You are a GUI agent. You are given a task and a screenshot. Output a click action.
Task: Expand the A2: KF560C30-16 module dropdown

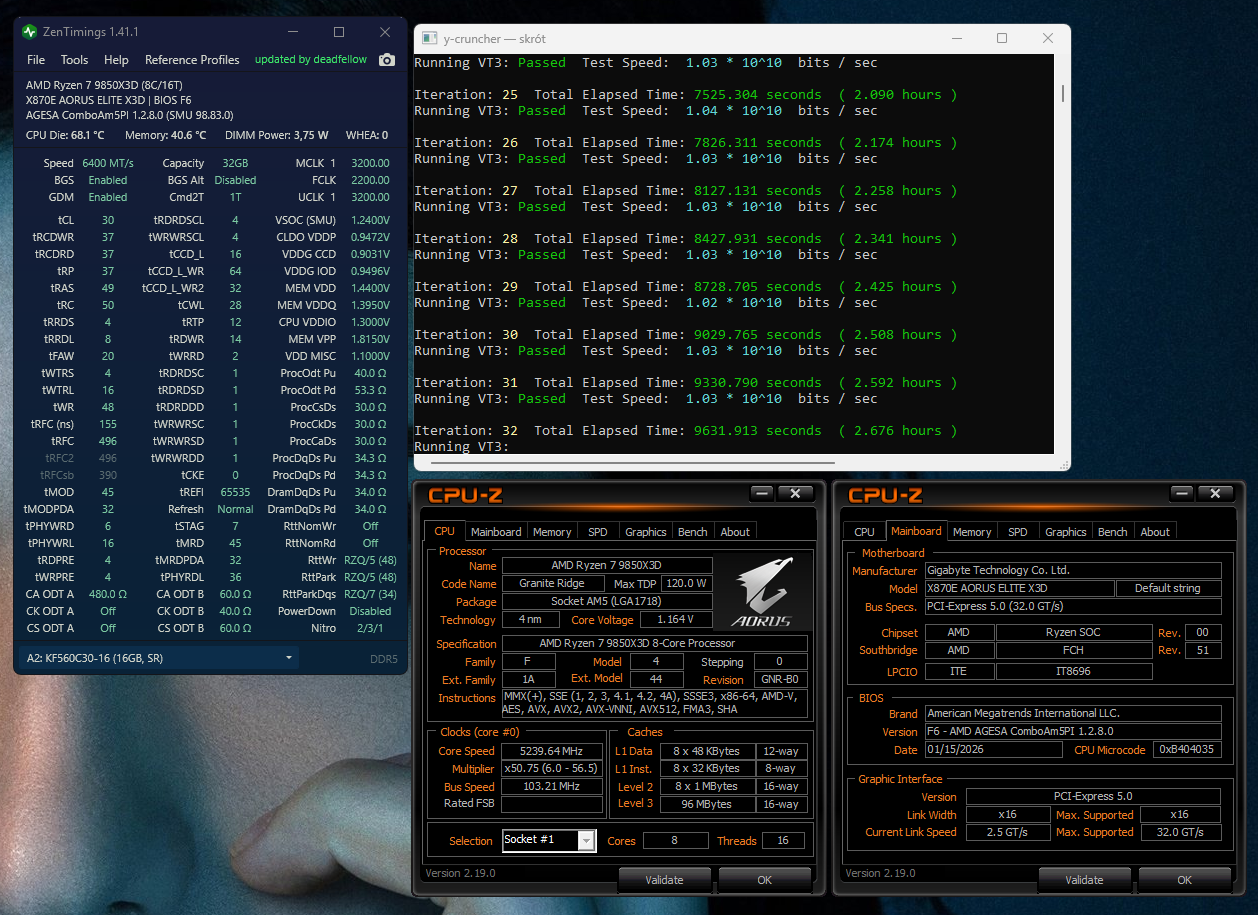click(159, 658)
